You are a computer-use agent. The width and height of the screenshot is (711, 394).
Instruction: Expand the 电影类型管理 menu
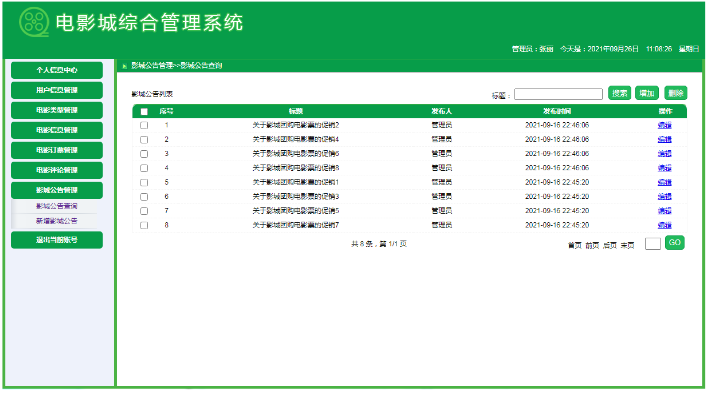(x=57, y=110)
